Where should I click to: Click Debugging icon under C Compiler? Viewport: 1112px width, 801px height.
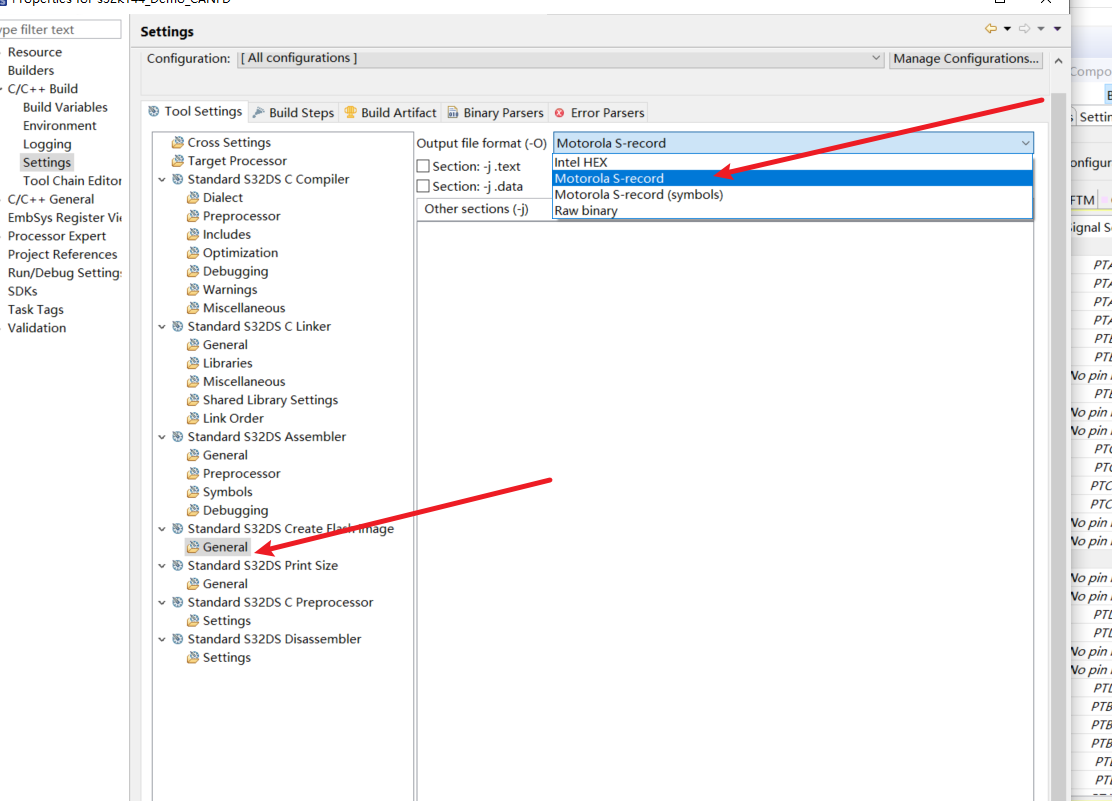(193, 272)
